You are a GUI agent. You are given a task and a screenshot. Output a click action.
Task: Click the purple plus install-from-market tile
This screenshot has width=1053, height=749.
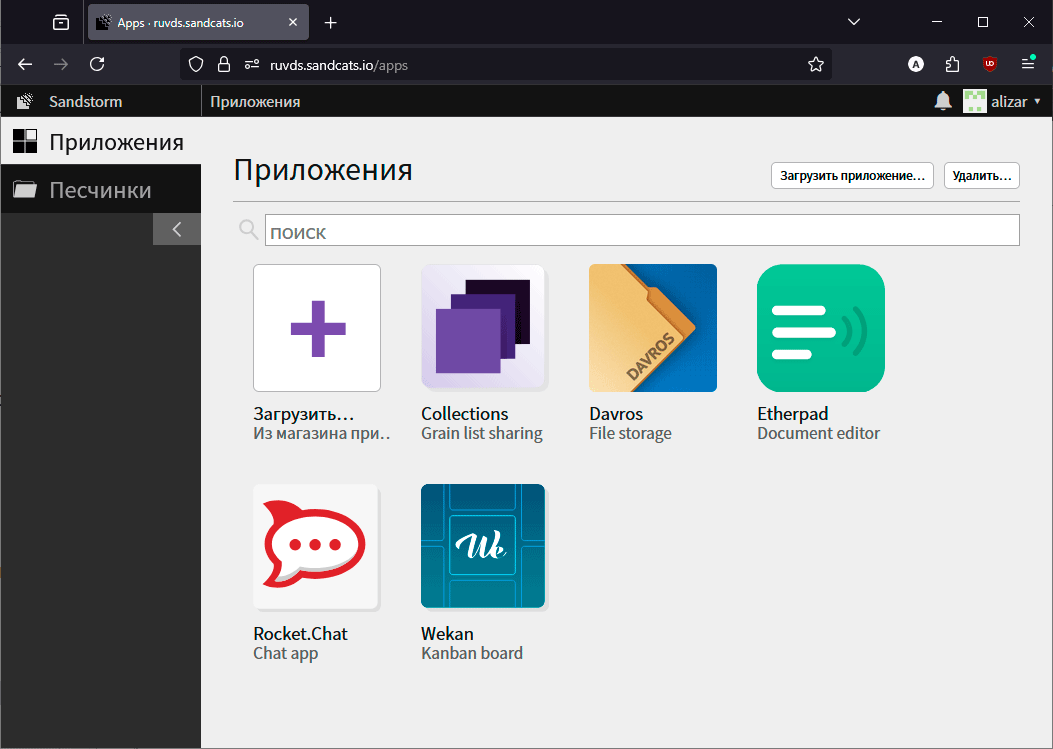point(317,328)
